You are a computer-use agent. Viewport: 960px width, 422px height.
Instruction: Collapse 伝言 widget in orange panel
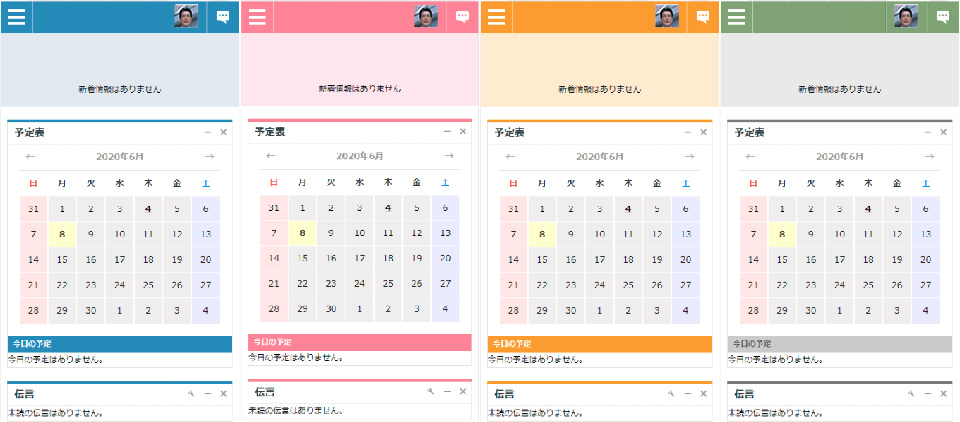click(x=688, y=394)
